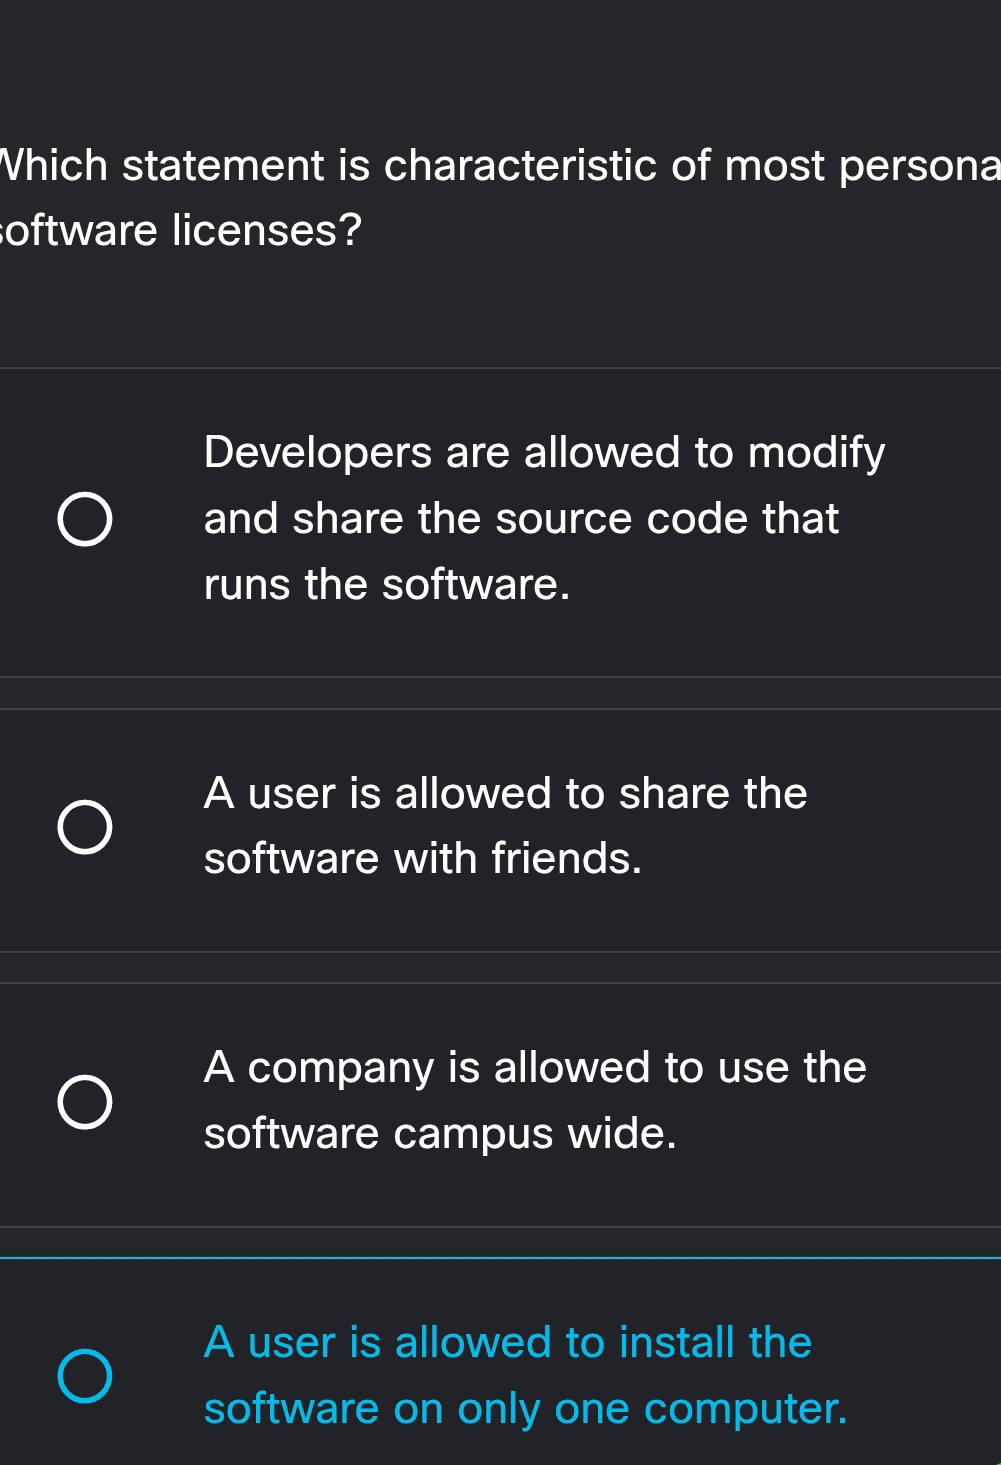Click the text 'A user is allowed to share the'

505,794
